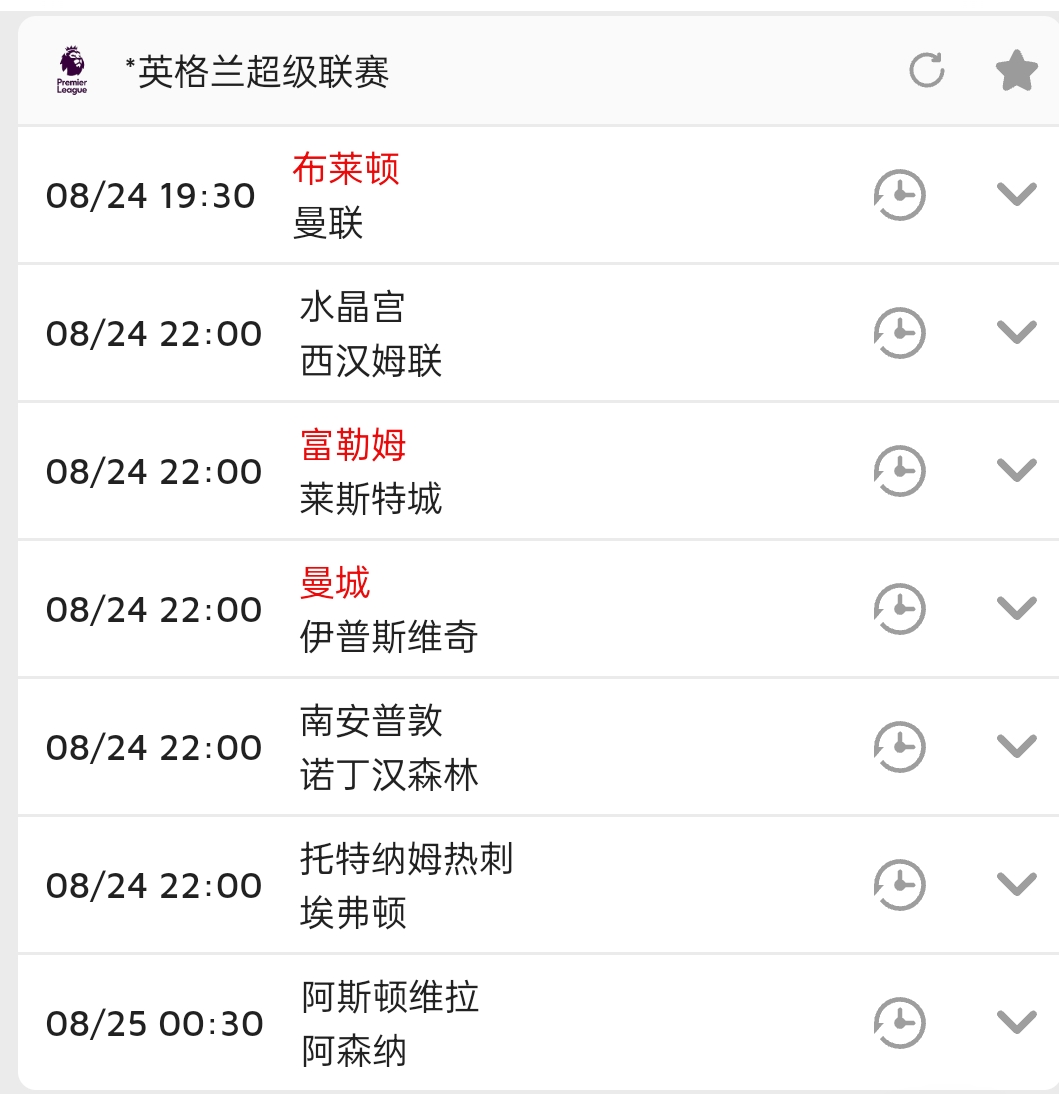
Task: Expand the 曼城 vs 伊普斯维奇 match row
Action: (1016, 608)
